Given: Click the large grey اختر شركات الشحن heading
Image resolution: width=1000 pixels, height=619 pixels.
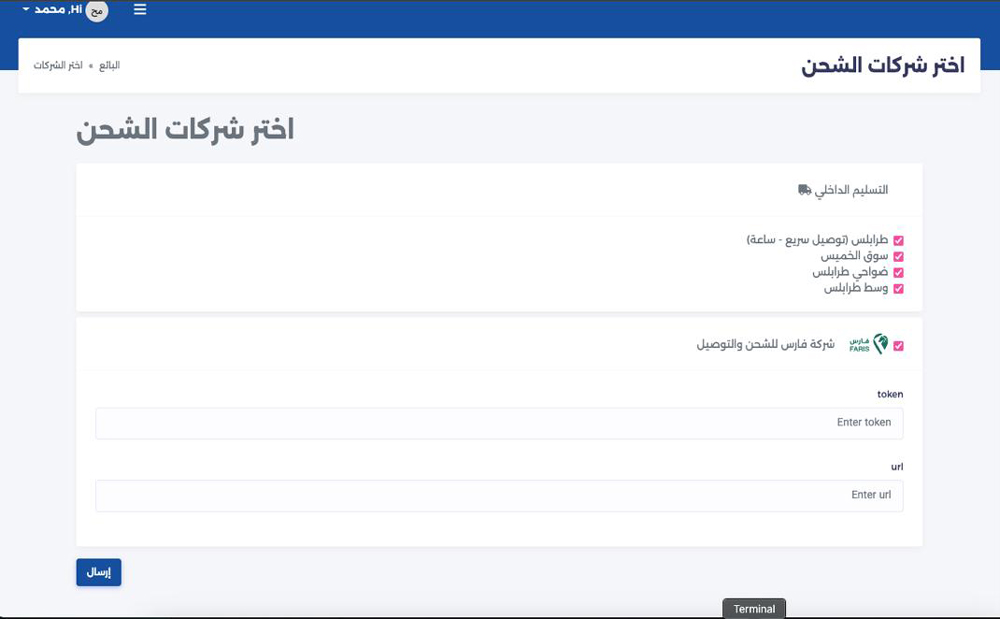Looking at the screenshot, I should click(185, 131).
